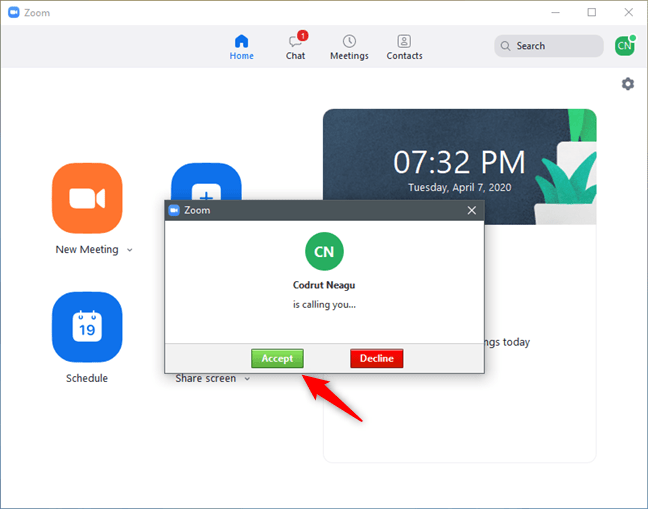The height and width of the screenshot is (509, 648).
Task: Click the magnifier icon in the Search box
Action: (x=505, y=46)
